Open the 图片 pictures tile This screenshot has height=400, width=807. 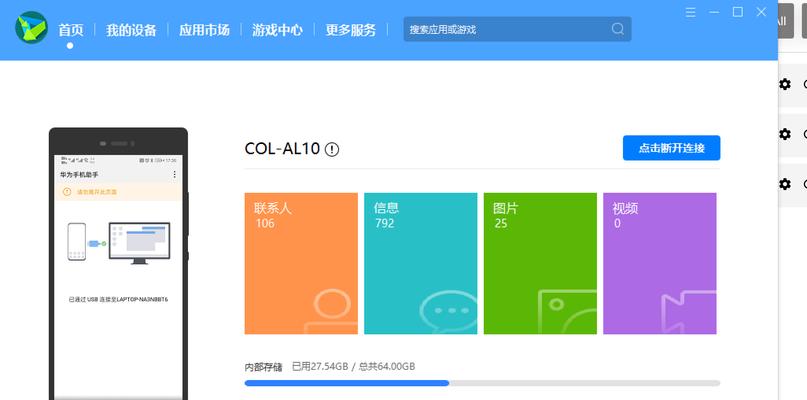540,264
